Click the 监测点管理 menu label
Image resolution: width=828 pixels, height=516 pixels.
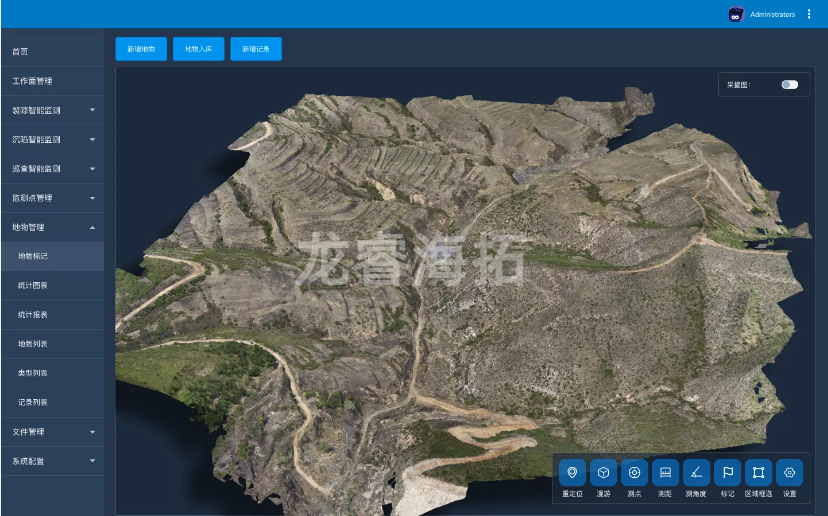click(32, 198)
